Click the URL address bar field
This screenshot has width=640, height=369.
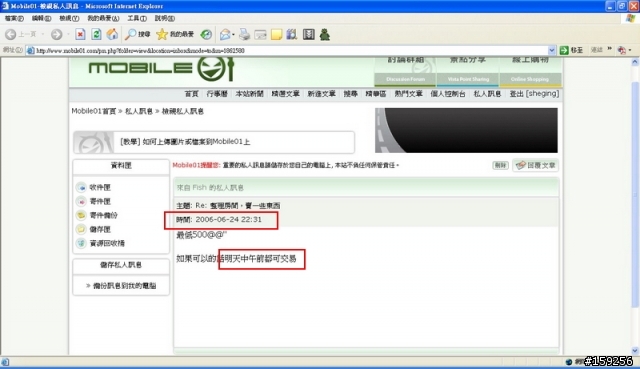pos(291,51)
